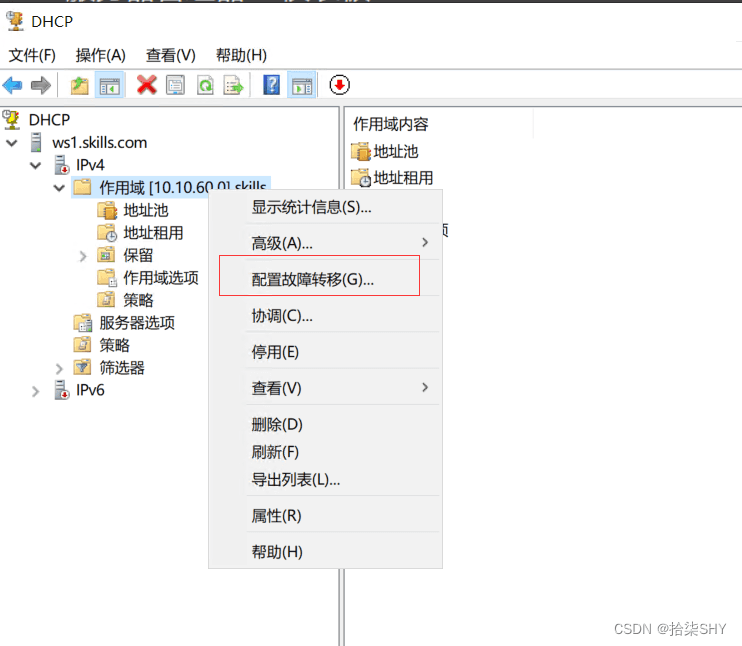
Task: Click the blue Back arrow toolbar icon
Action: click(x=12, y=86)
